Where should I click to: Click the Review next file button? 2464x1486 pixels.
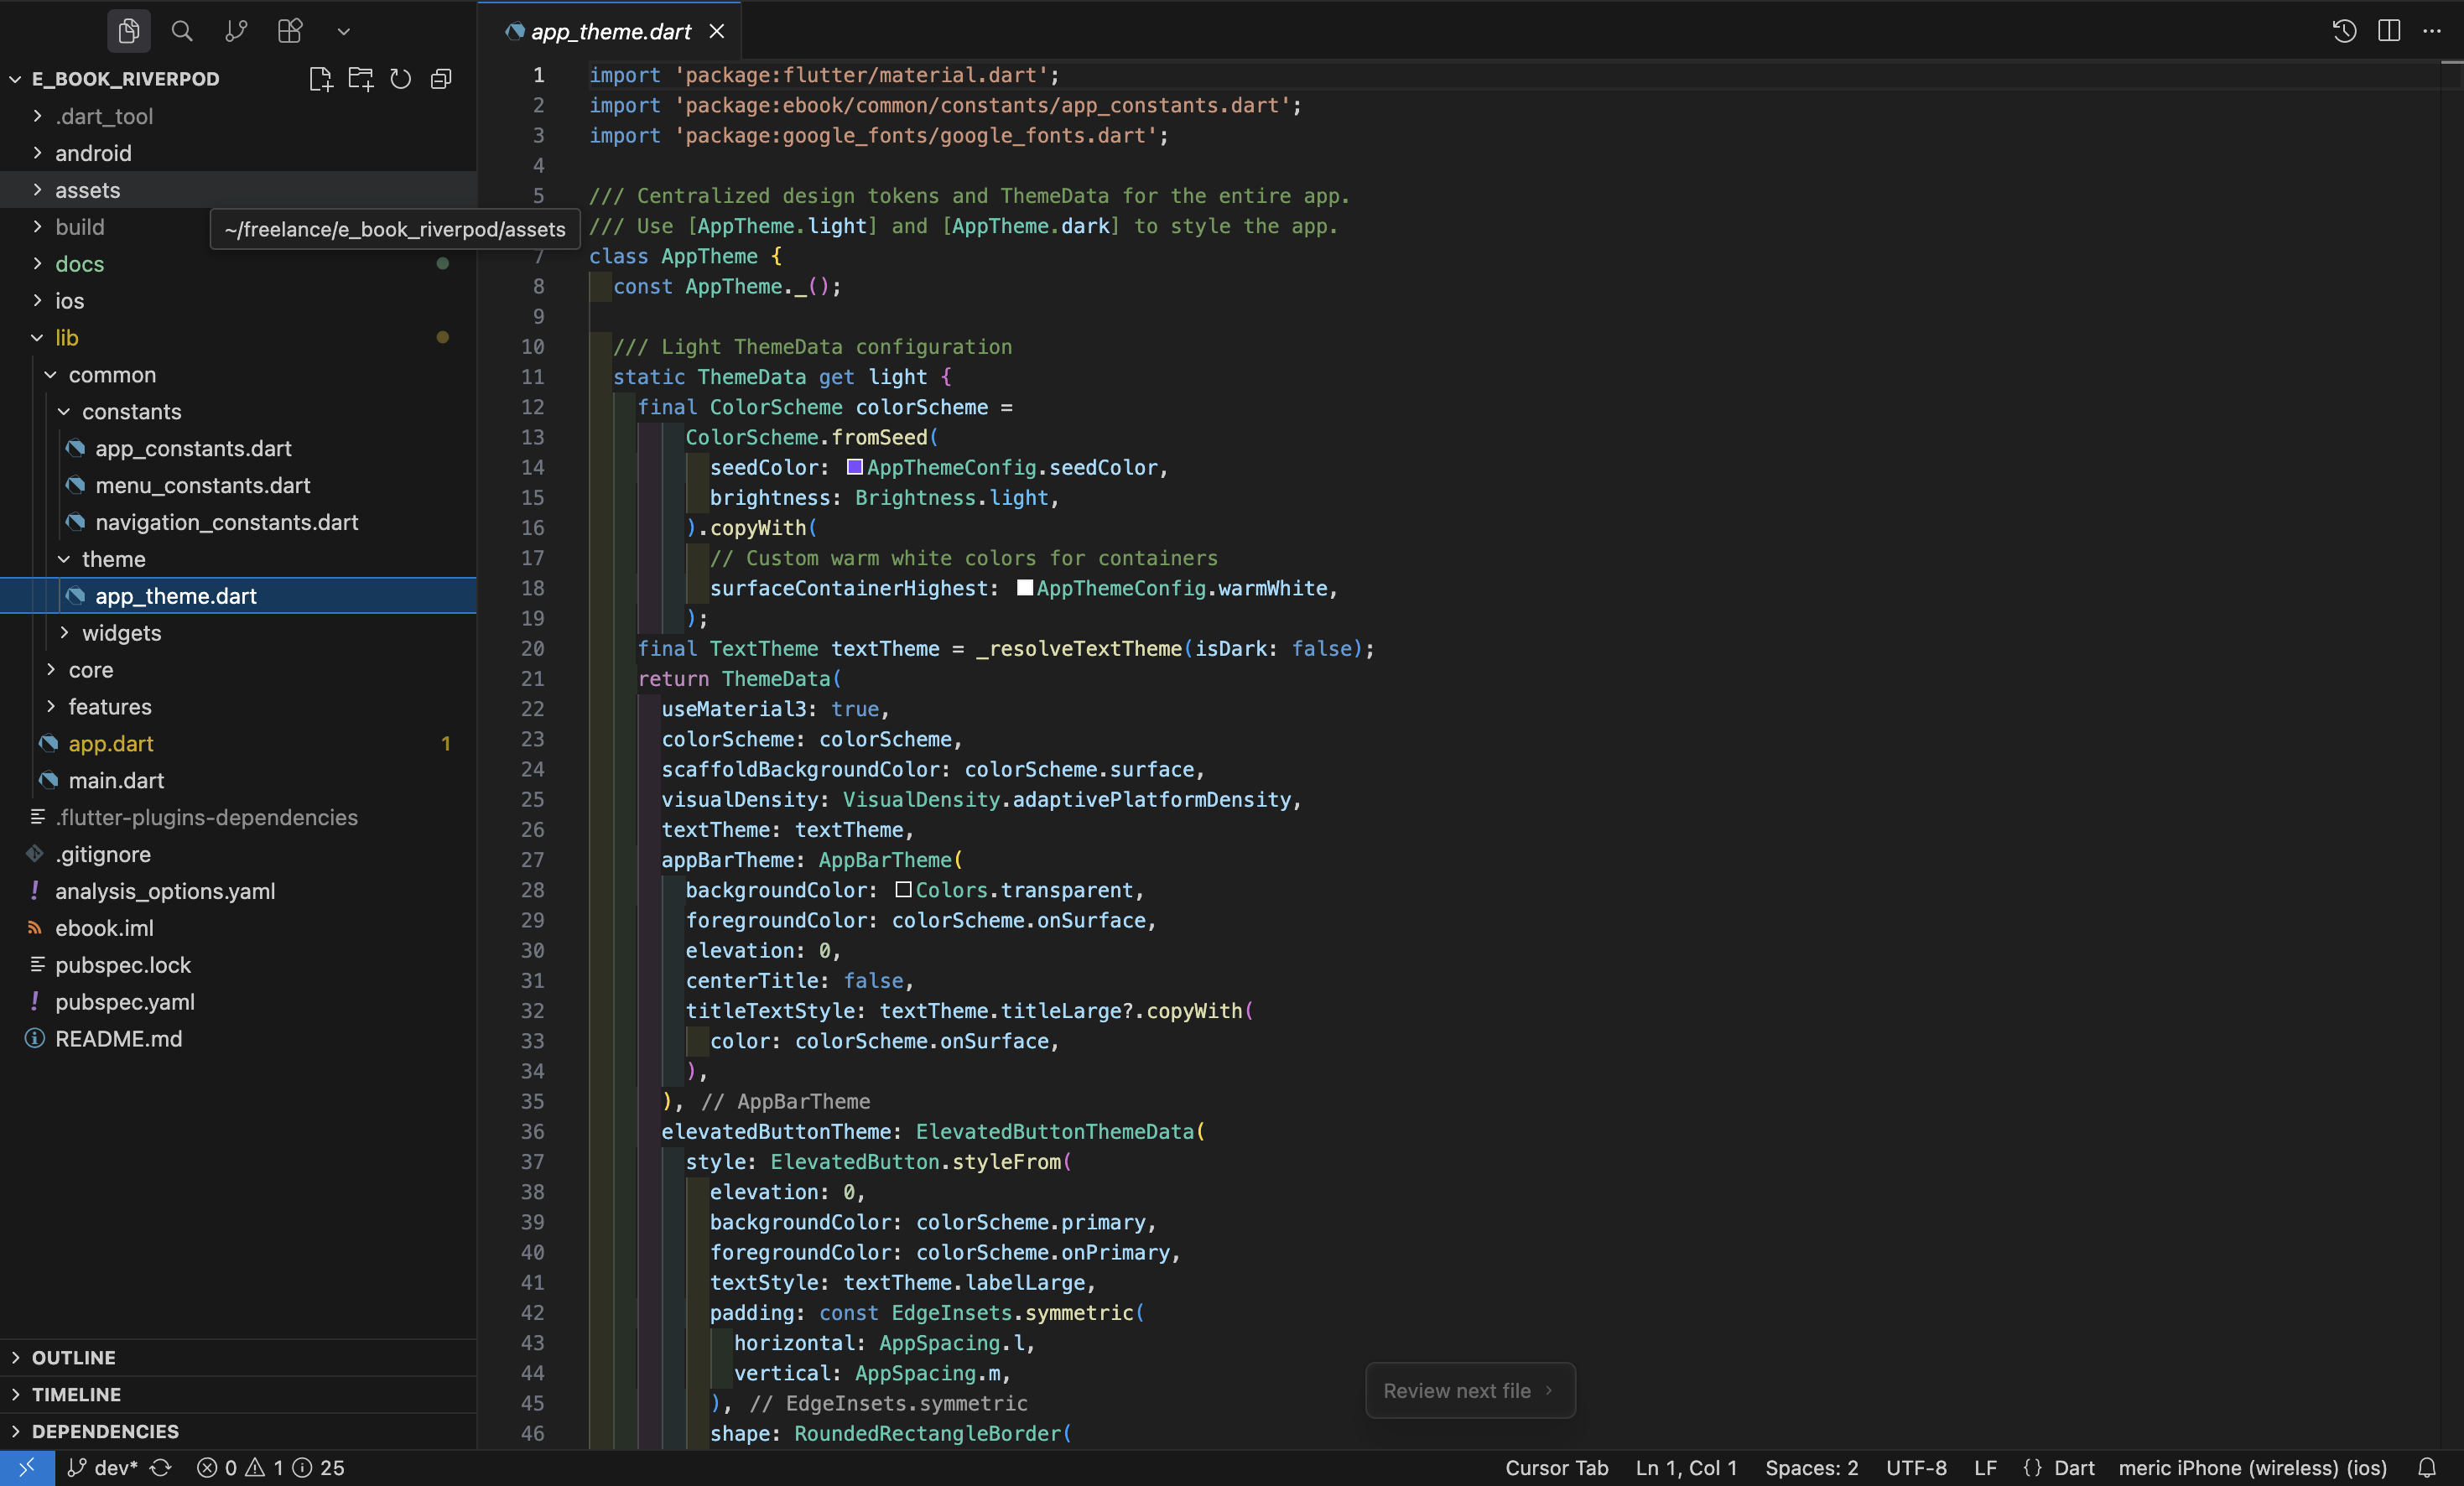(1469, 1390)
